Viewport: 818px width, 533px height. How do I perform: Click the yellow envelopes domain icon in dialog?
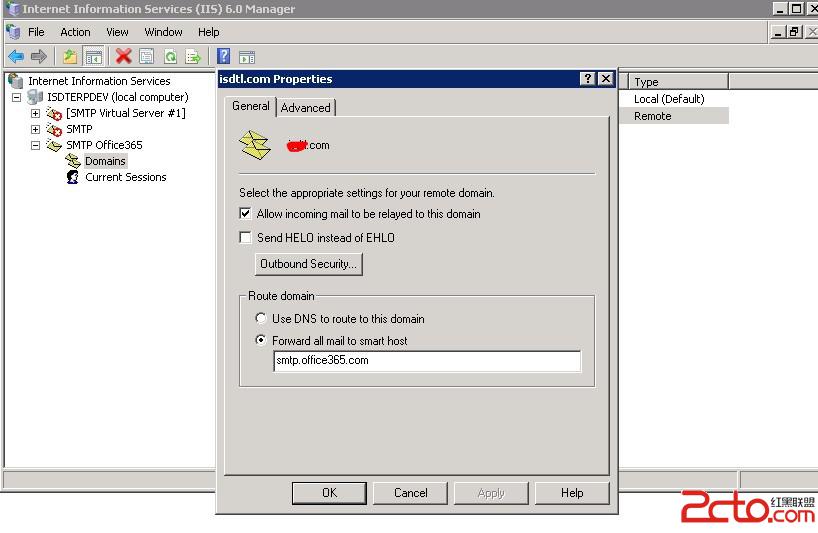tap(255, 145)
